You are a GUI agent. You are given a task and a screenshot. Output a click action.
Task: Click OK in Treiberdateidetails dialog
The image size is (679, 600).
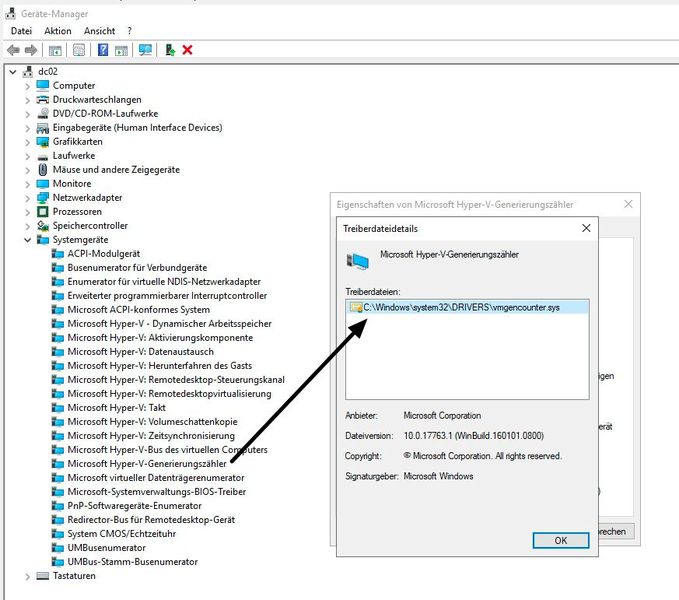(560, 540)
